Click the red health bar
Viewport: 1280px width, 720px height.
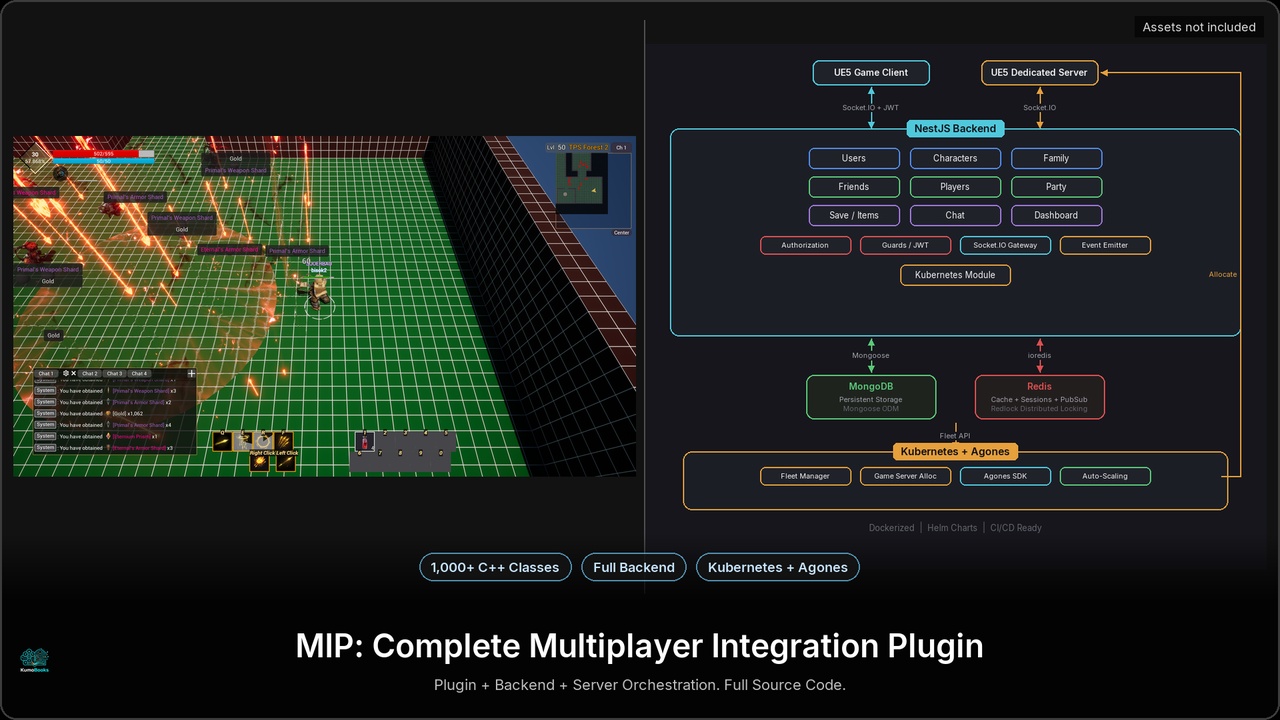click(104, 153)
